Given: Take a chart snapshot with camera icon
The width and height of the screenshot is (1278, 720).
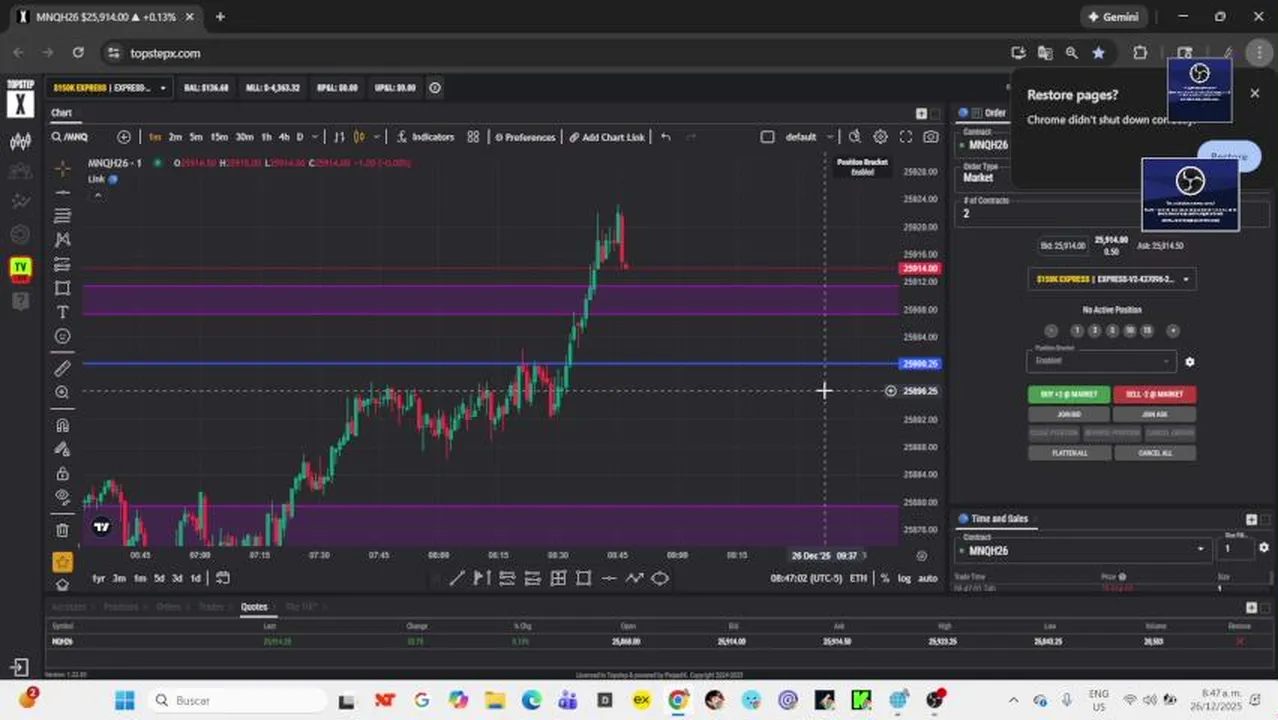Looking at the screenshot, I should [931, 137].
